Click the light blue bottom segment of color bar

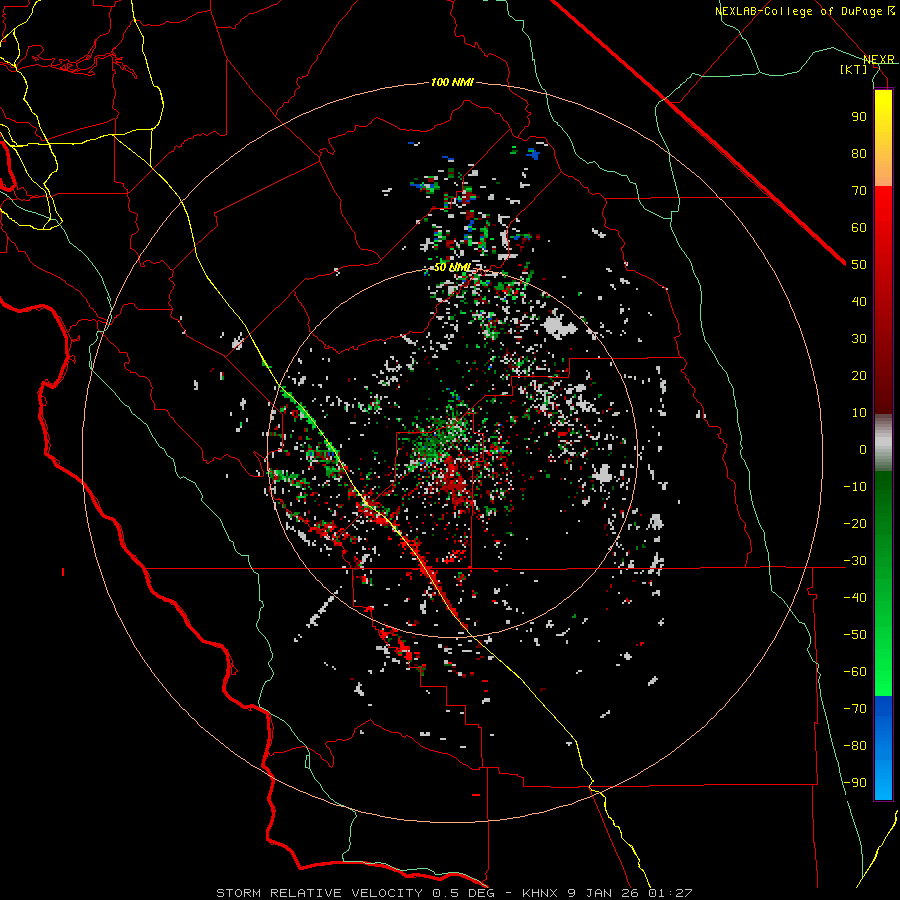click(x=883, y=779)
